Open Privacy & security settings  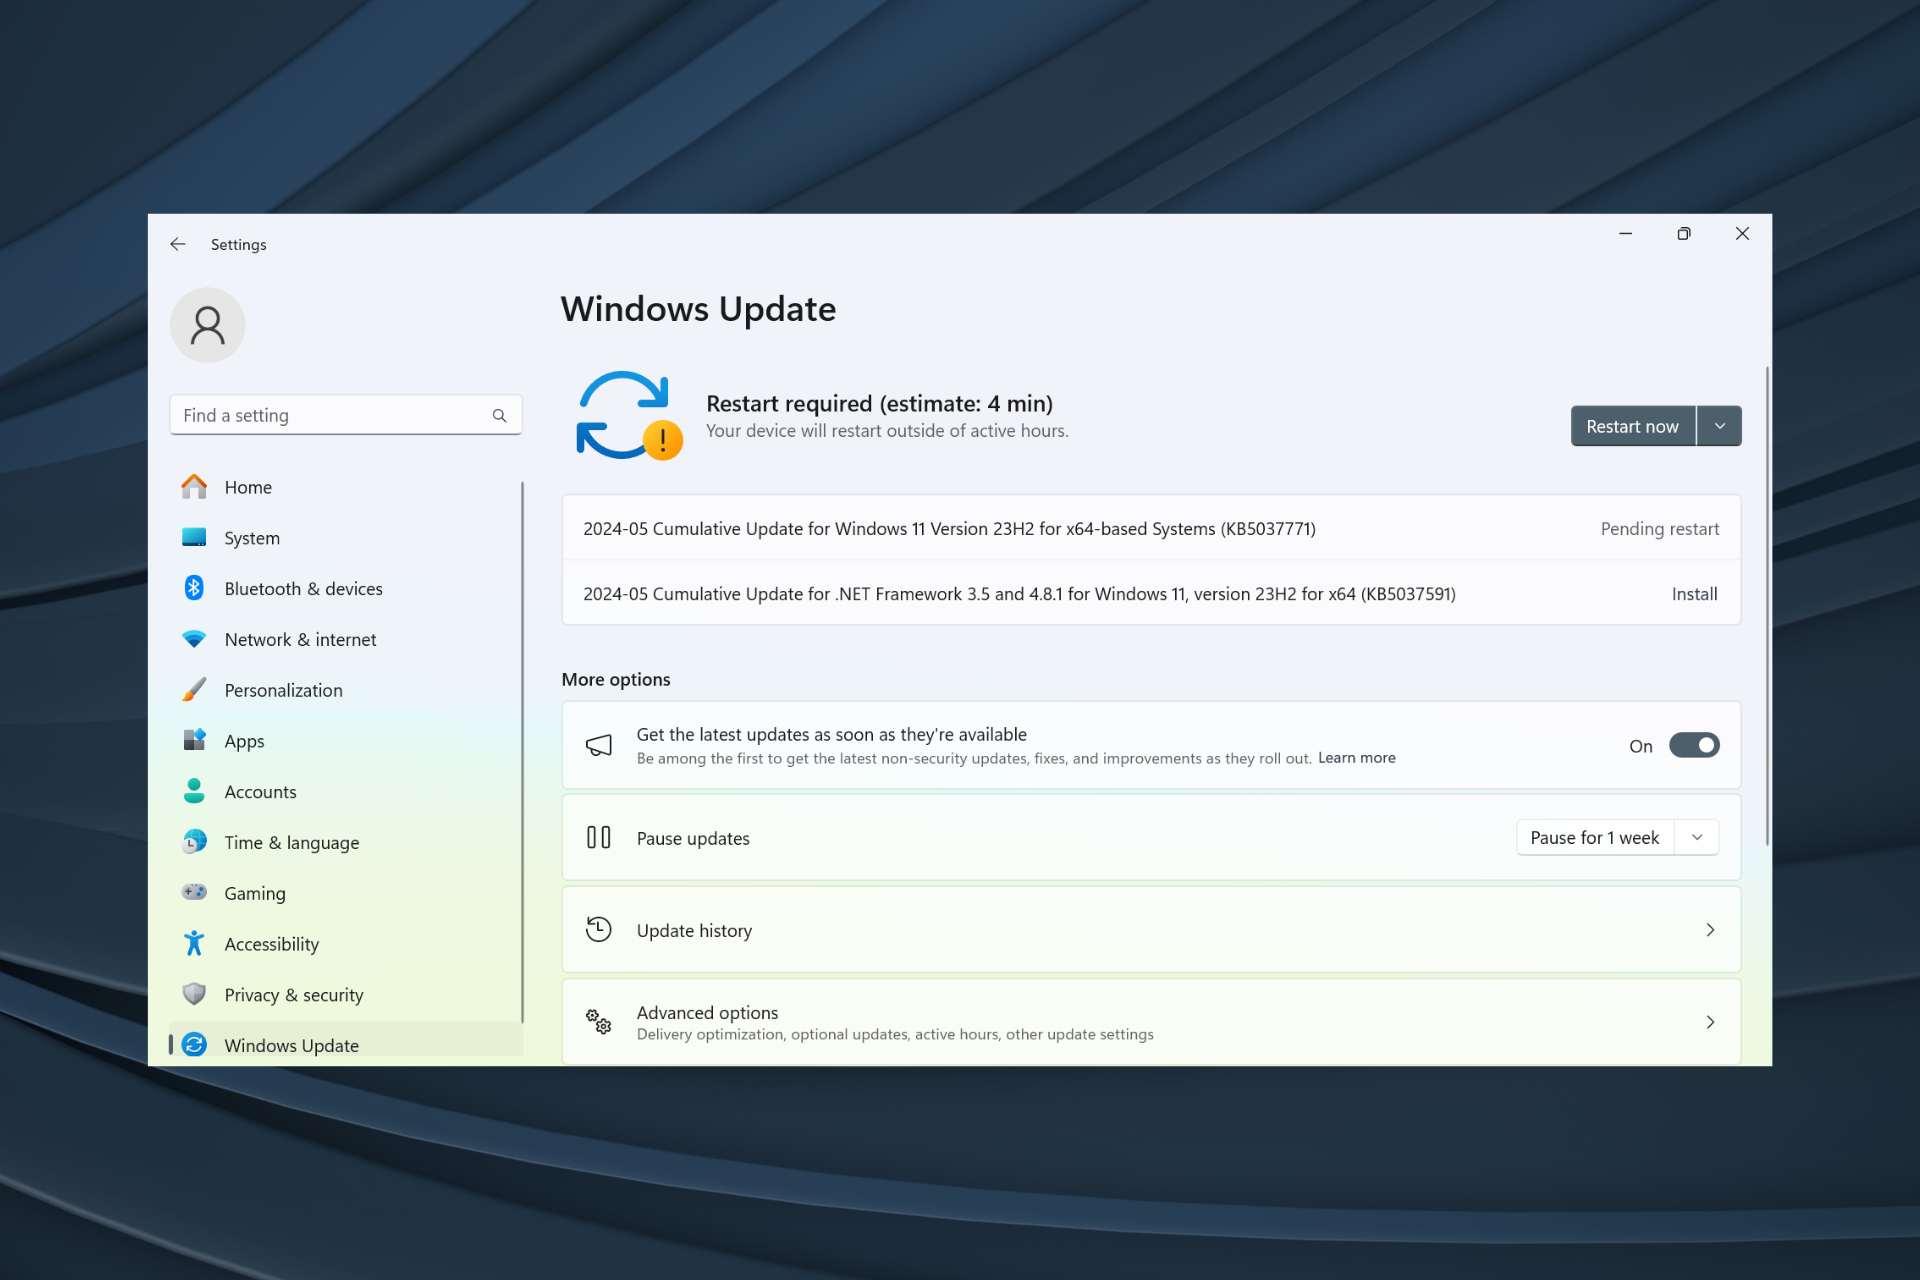tap(346, 995)
